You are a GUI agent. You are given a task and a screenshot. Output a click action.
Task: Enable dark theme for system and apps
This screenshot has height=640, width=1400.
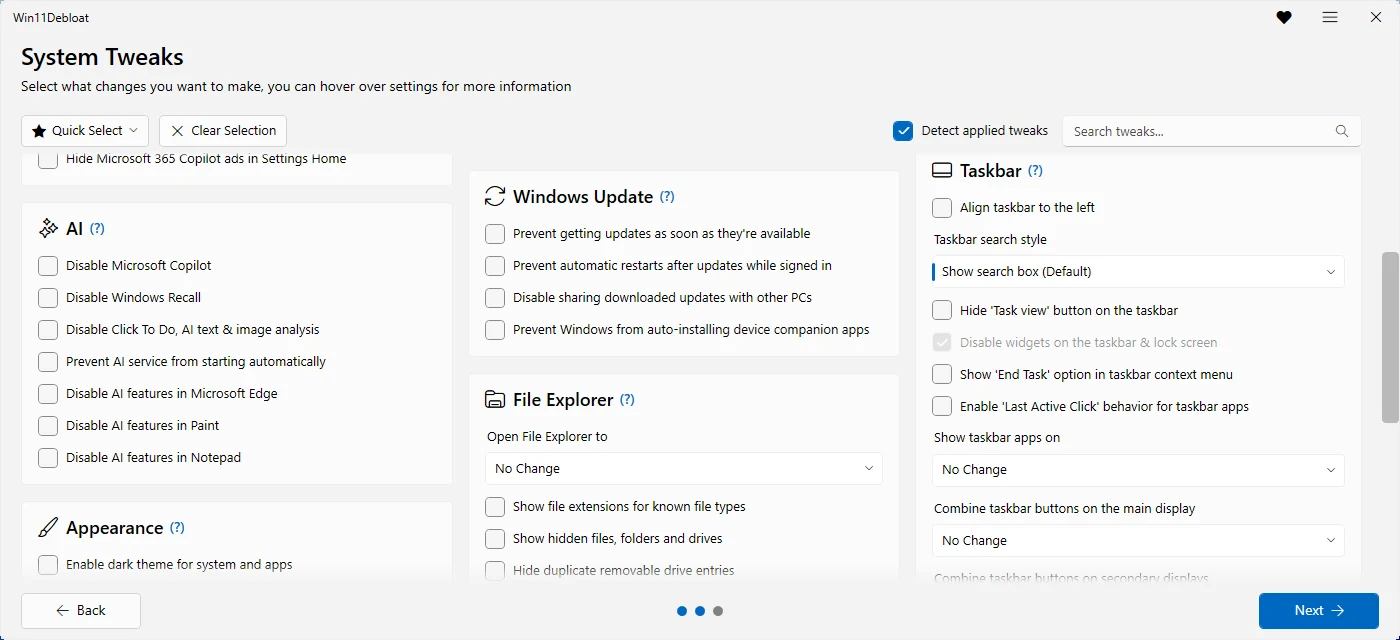(x=48, y=564)
